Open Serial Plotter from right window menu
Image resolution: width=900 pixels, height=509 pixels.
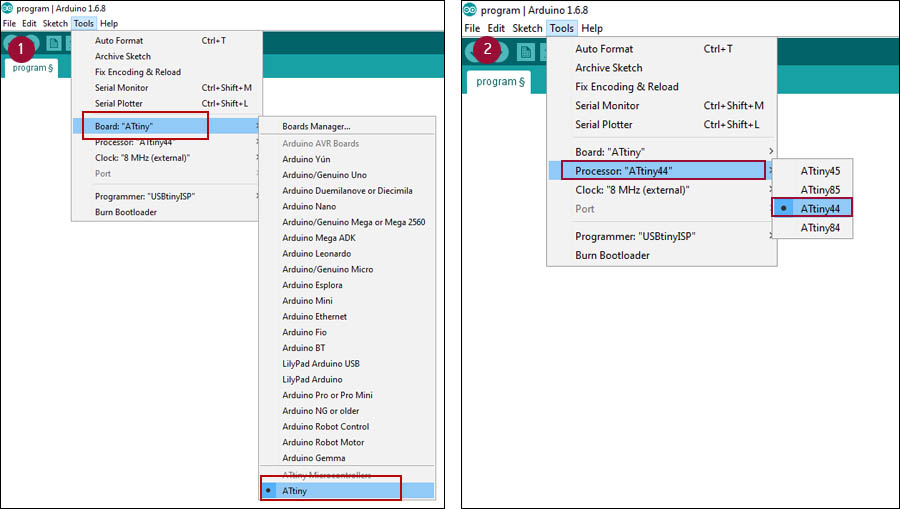click(x=662, y=125)
